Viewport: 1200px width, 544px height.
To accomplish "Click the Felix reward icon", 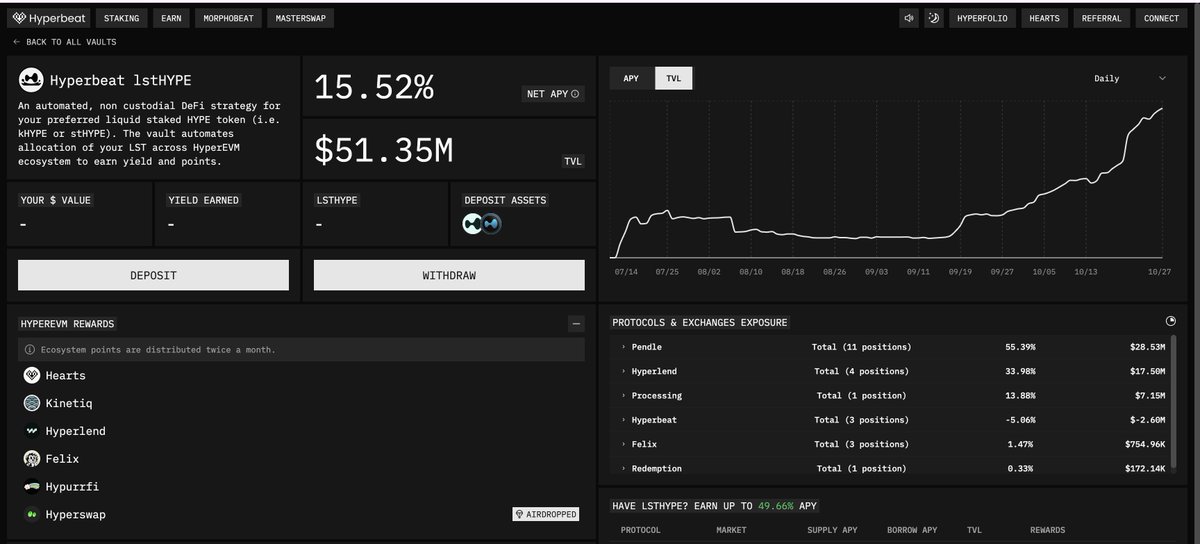I will (31, 459).
